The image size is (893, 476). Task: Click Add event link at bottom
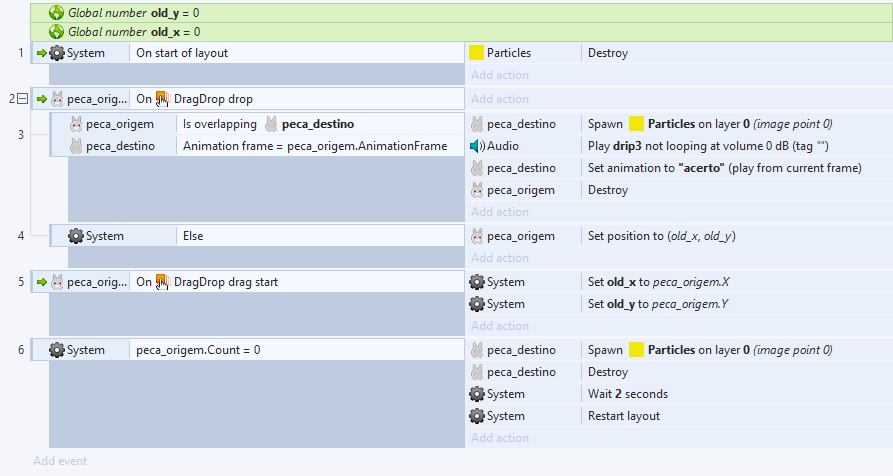pyautogui.click(x=60, y=461)
